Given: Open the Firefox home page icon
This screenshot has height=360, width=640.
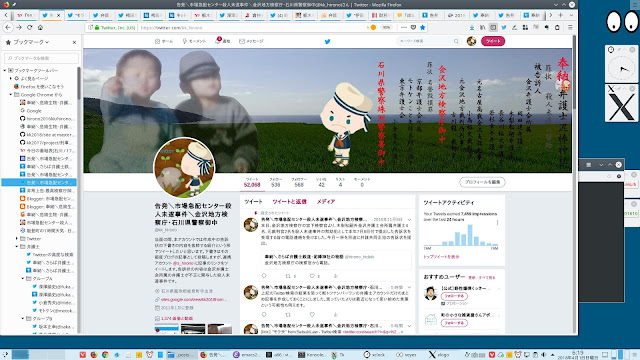Looking at the screenshot, I should [40, 27].
